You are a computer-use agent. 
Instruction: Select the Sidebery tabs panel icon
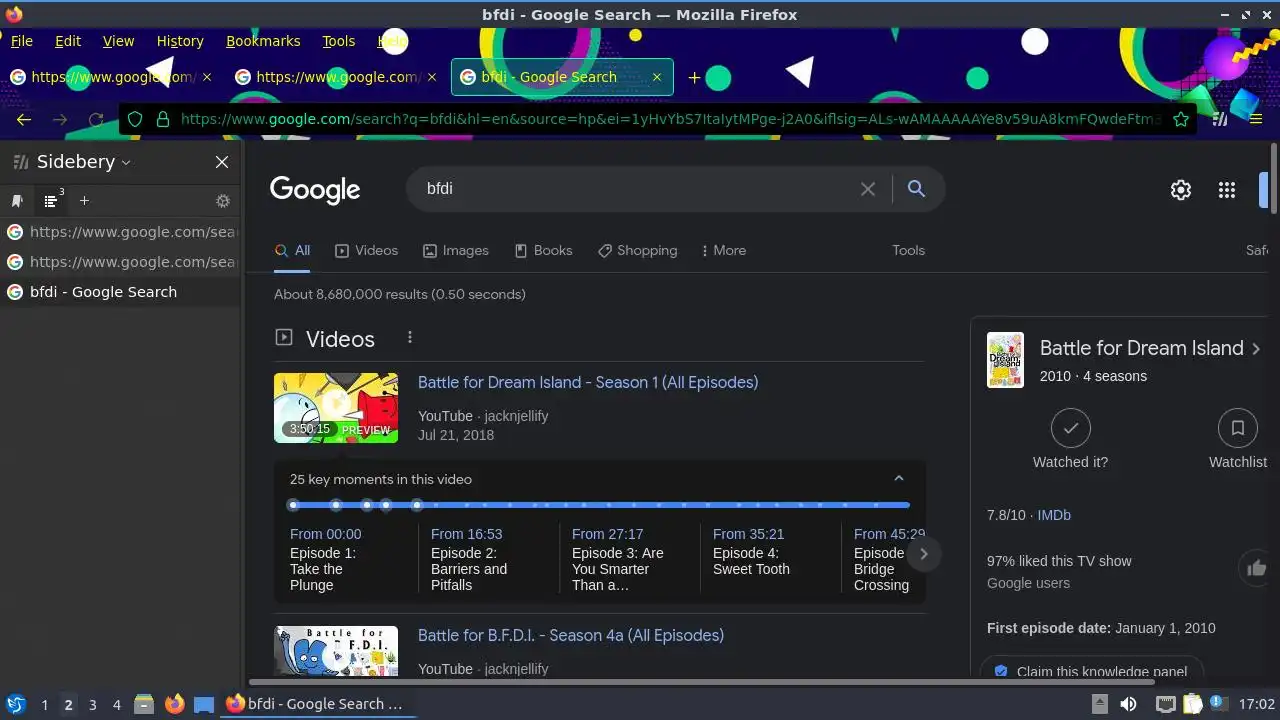point(51,201)
